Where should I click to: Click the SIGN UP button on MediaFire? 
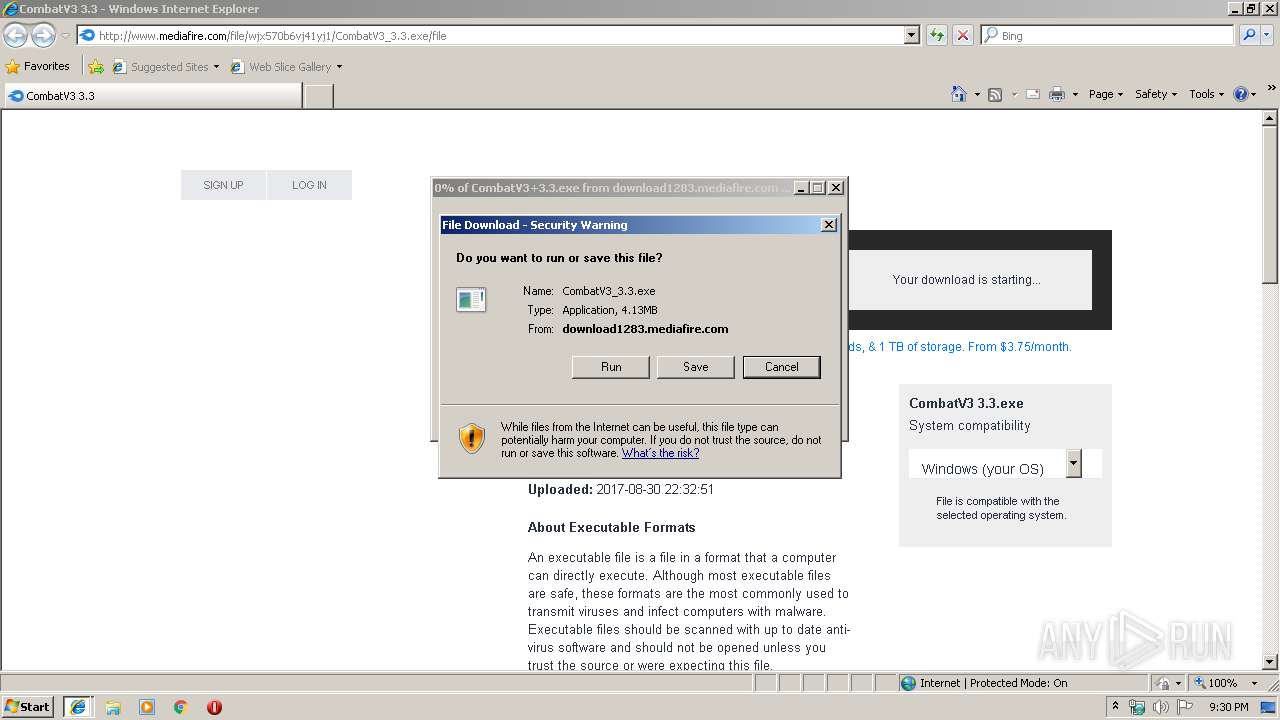223,185
